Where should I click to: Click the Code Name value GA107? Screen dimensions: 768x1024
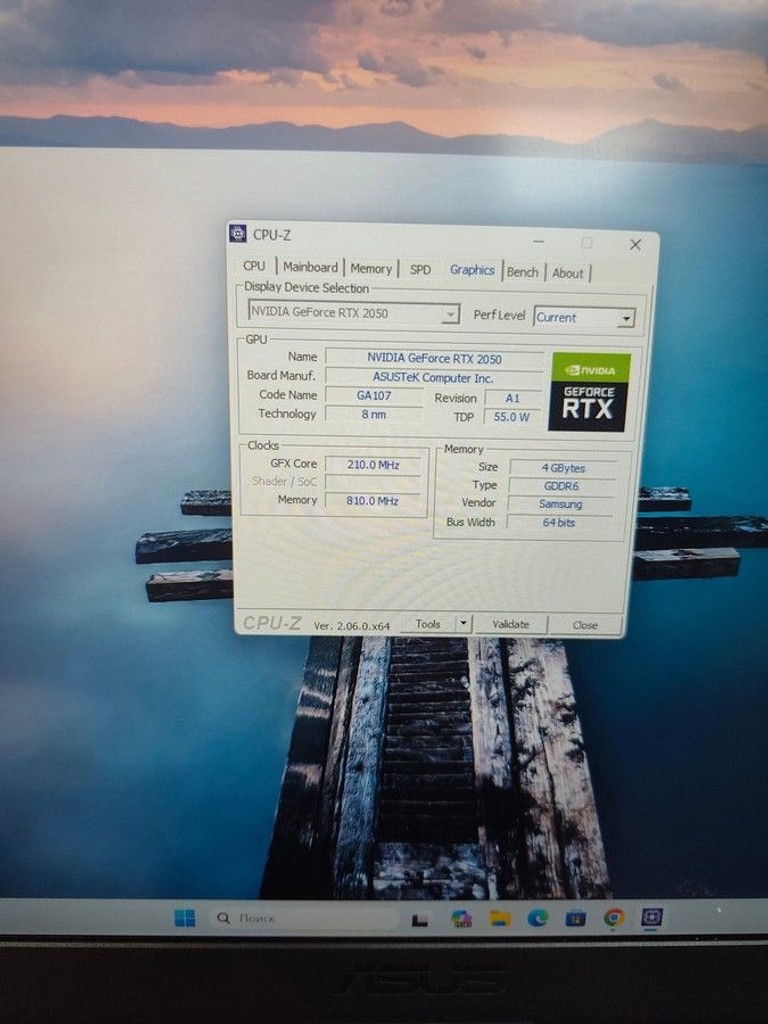click(374, 395)
